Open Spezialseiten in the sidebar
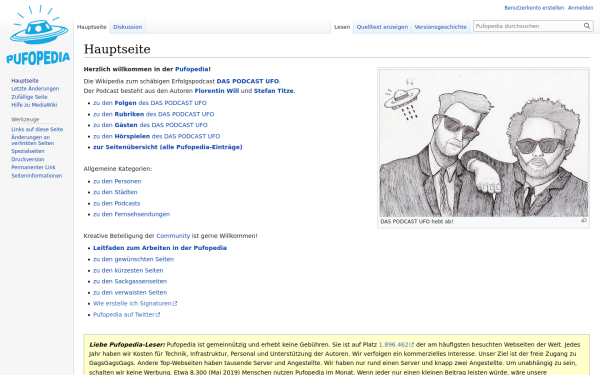The width and height of the screenshot is (600, 375). (28, 151)
